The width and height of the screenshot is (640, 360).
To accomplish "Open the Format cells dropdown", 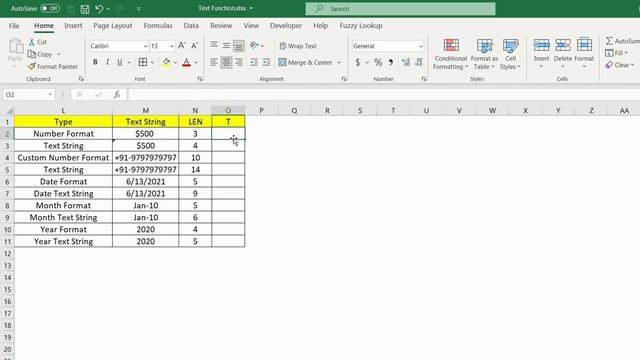I will coord(584,53).
